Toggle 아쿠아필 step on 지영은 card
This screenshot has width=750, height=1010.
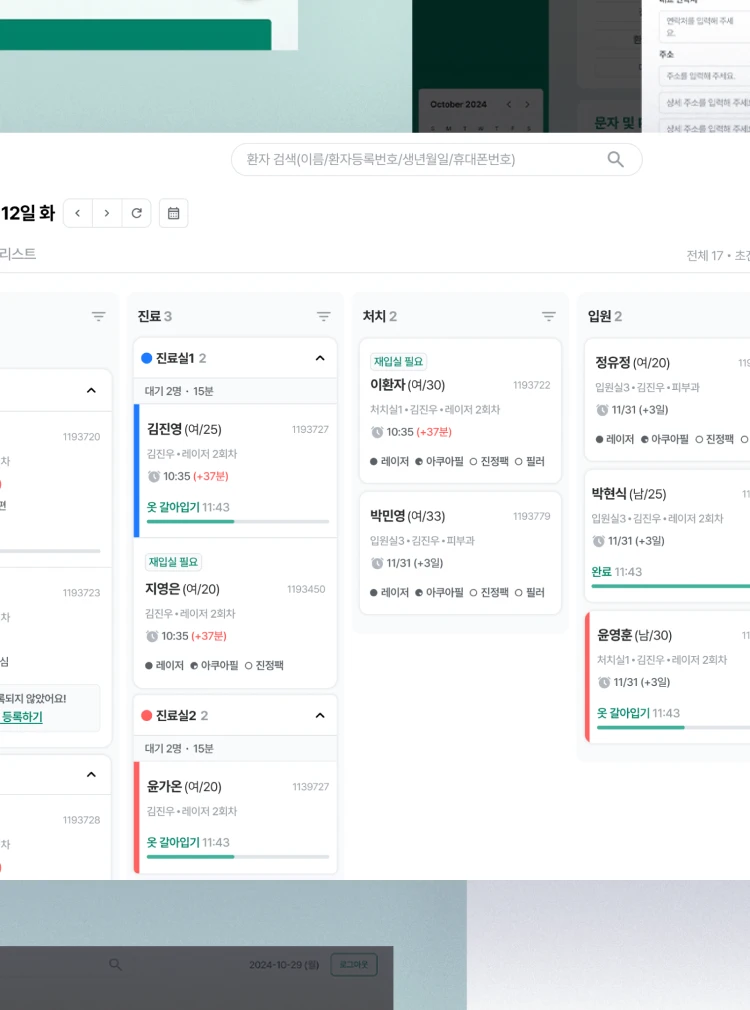pyautogui.click(x=214, y=665)
